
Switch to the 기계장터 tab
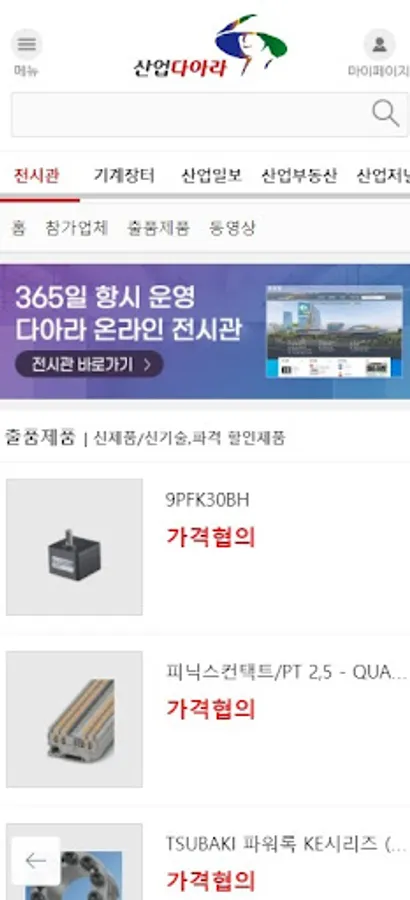tap(125, 176)
